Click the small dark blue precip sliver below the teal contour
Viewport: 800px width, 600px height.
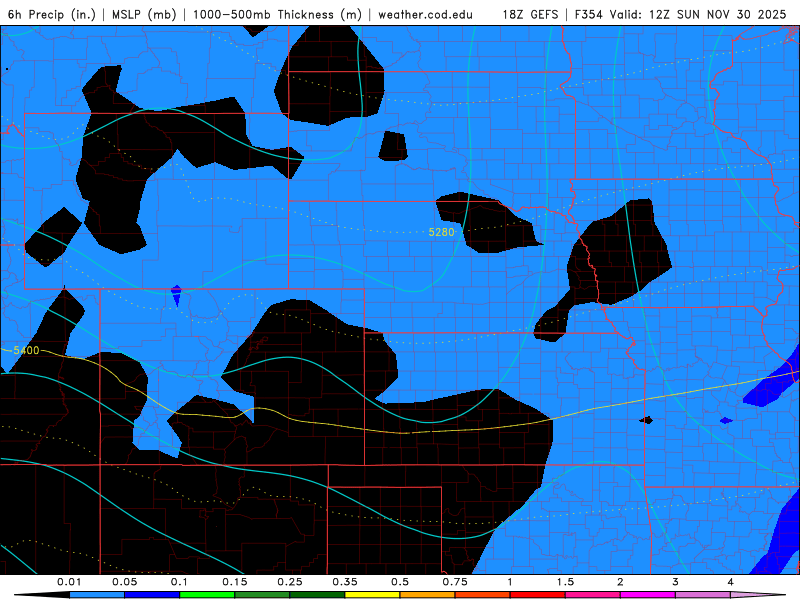[176, 295]
